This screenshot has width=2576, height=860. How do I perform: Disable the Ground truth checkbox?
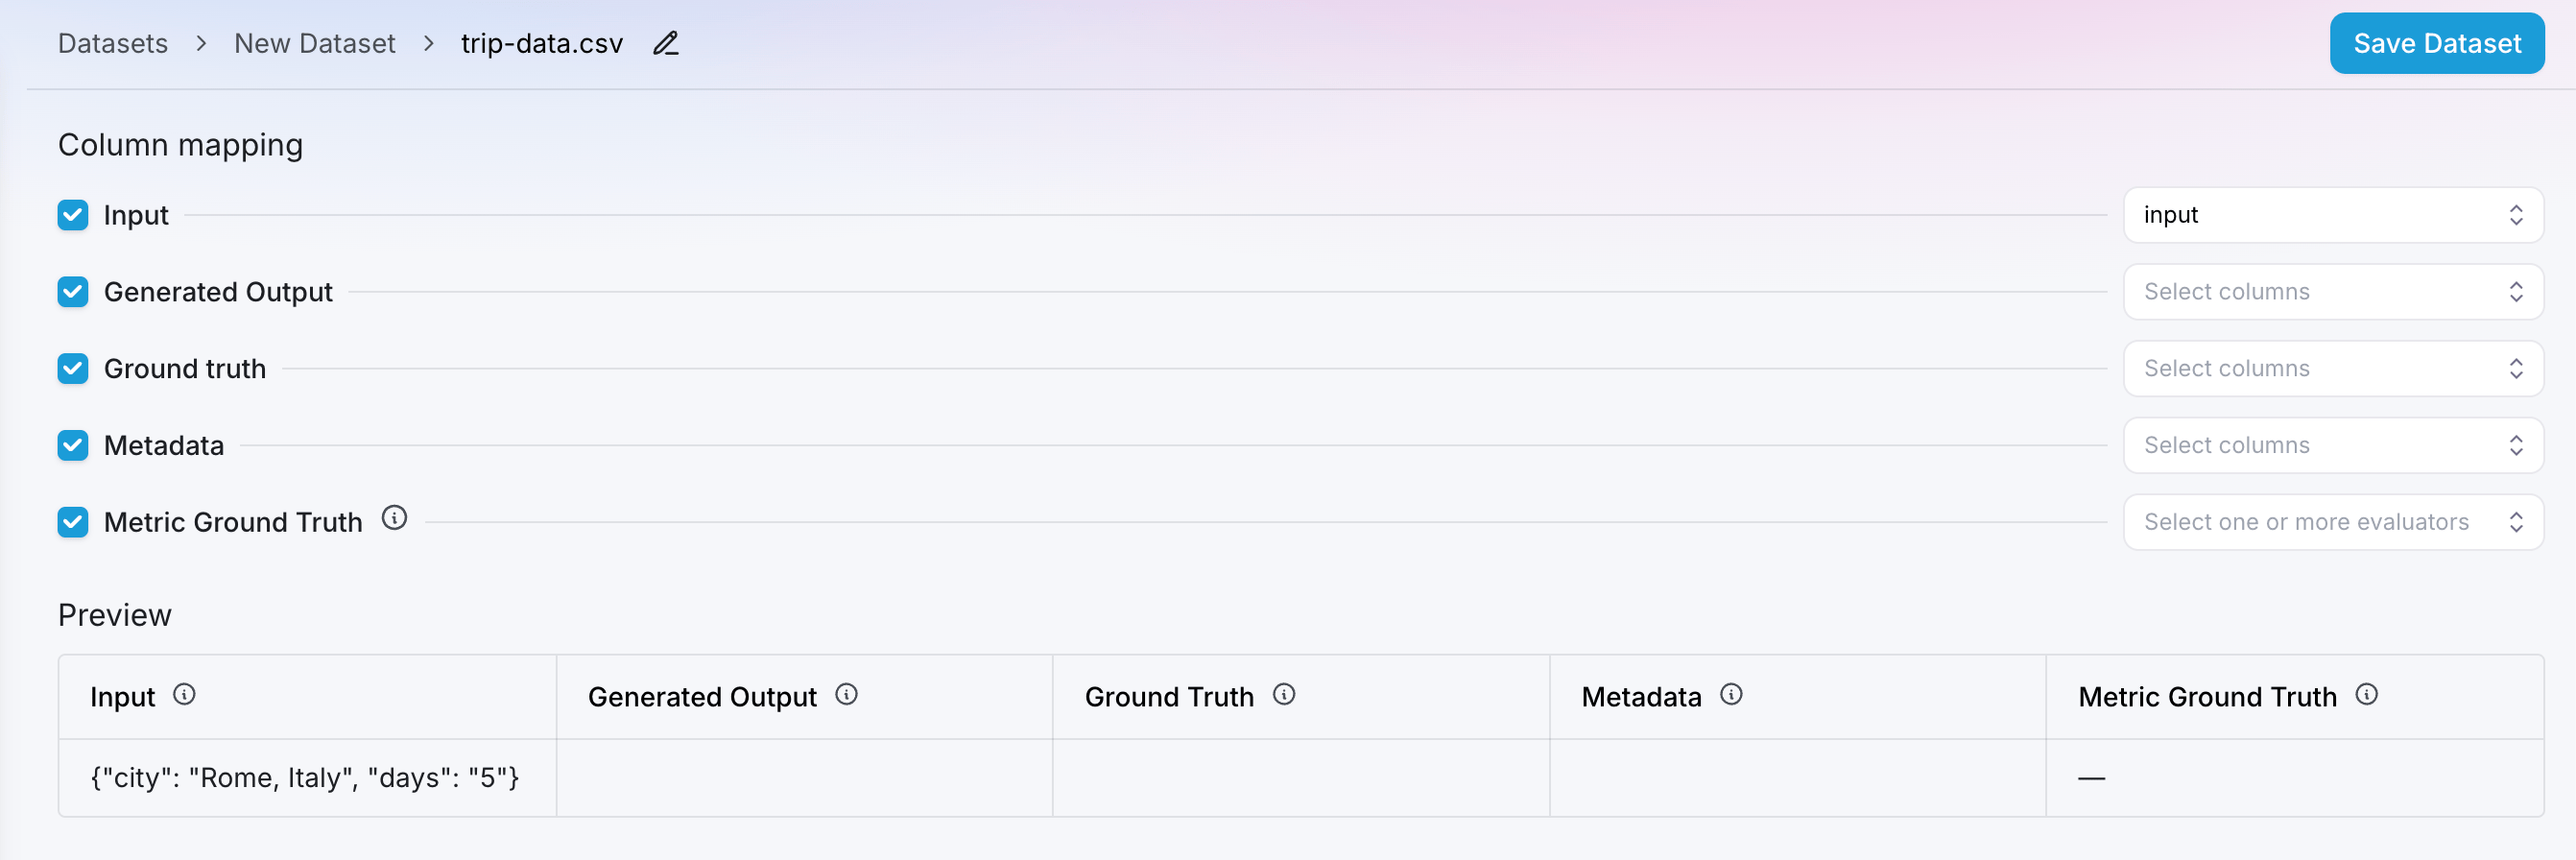[x=73, y=369]
